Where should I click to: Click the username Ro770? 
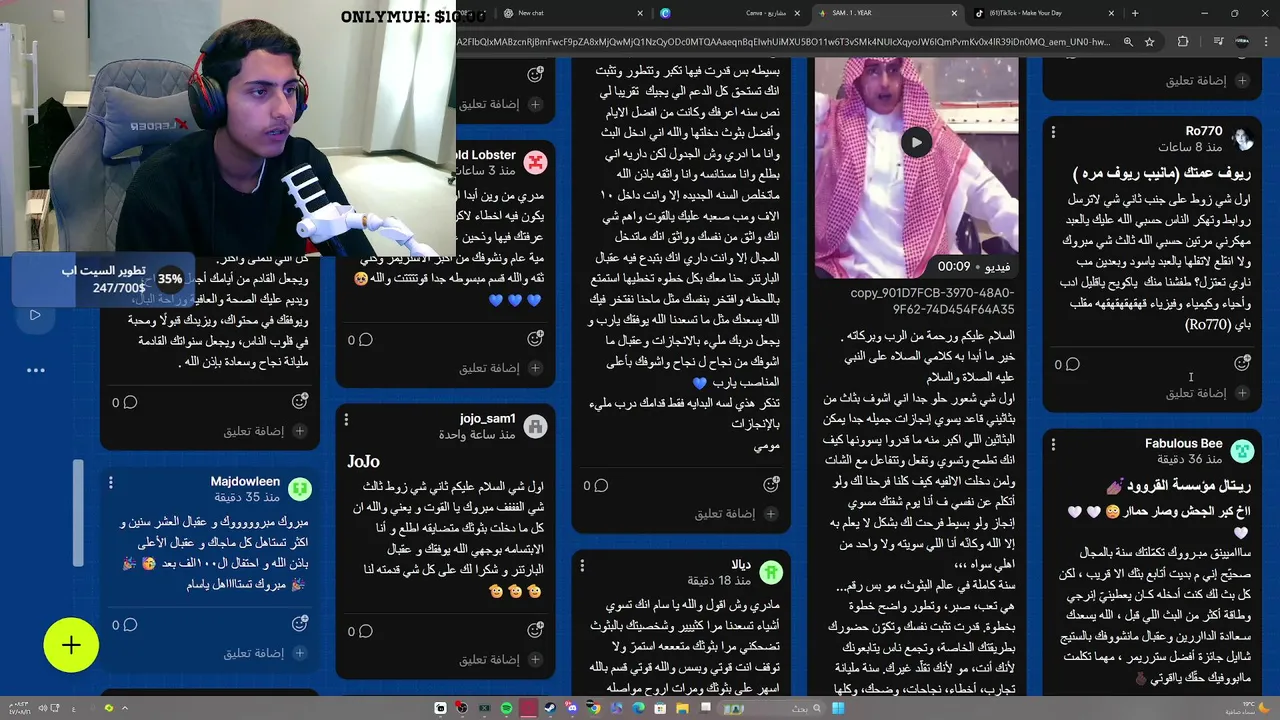[x=1204, y=131]
